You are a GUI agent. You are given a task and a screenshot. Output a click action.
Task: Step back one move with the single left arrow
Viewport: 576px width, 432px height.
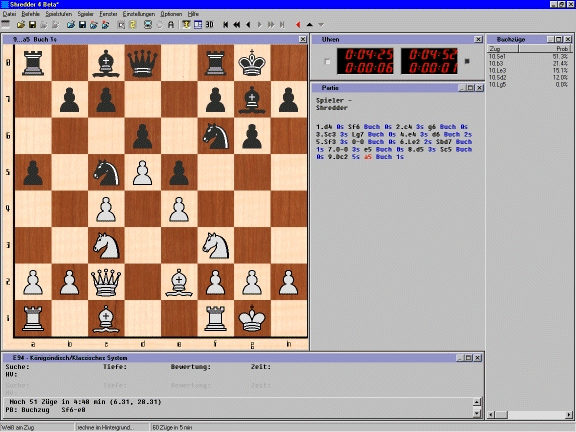point(248,25)
